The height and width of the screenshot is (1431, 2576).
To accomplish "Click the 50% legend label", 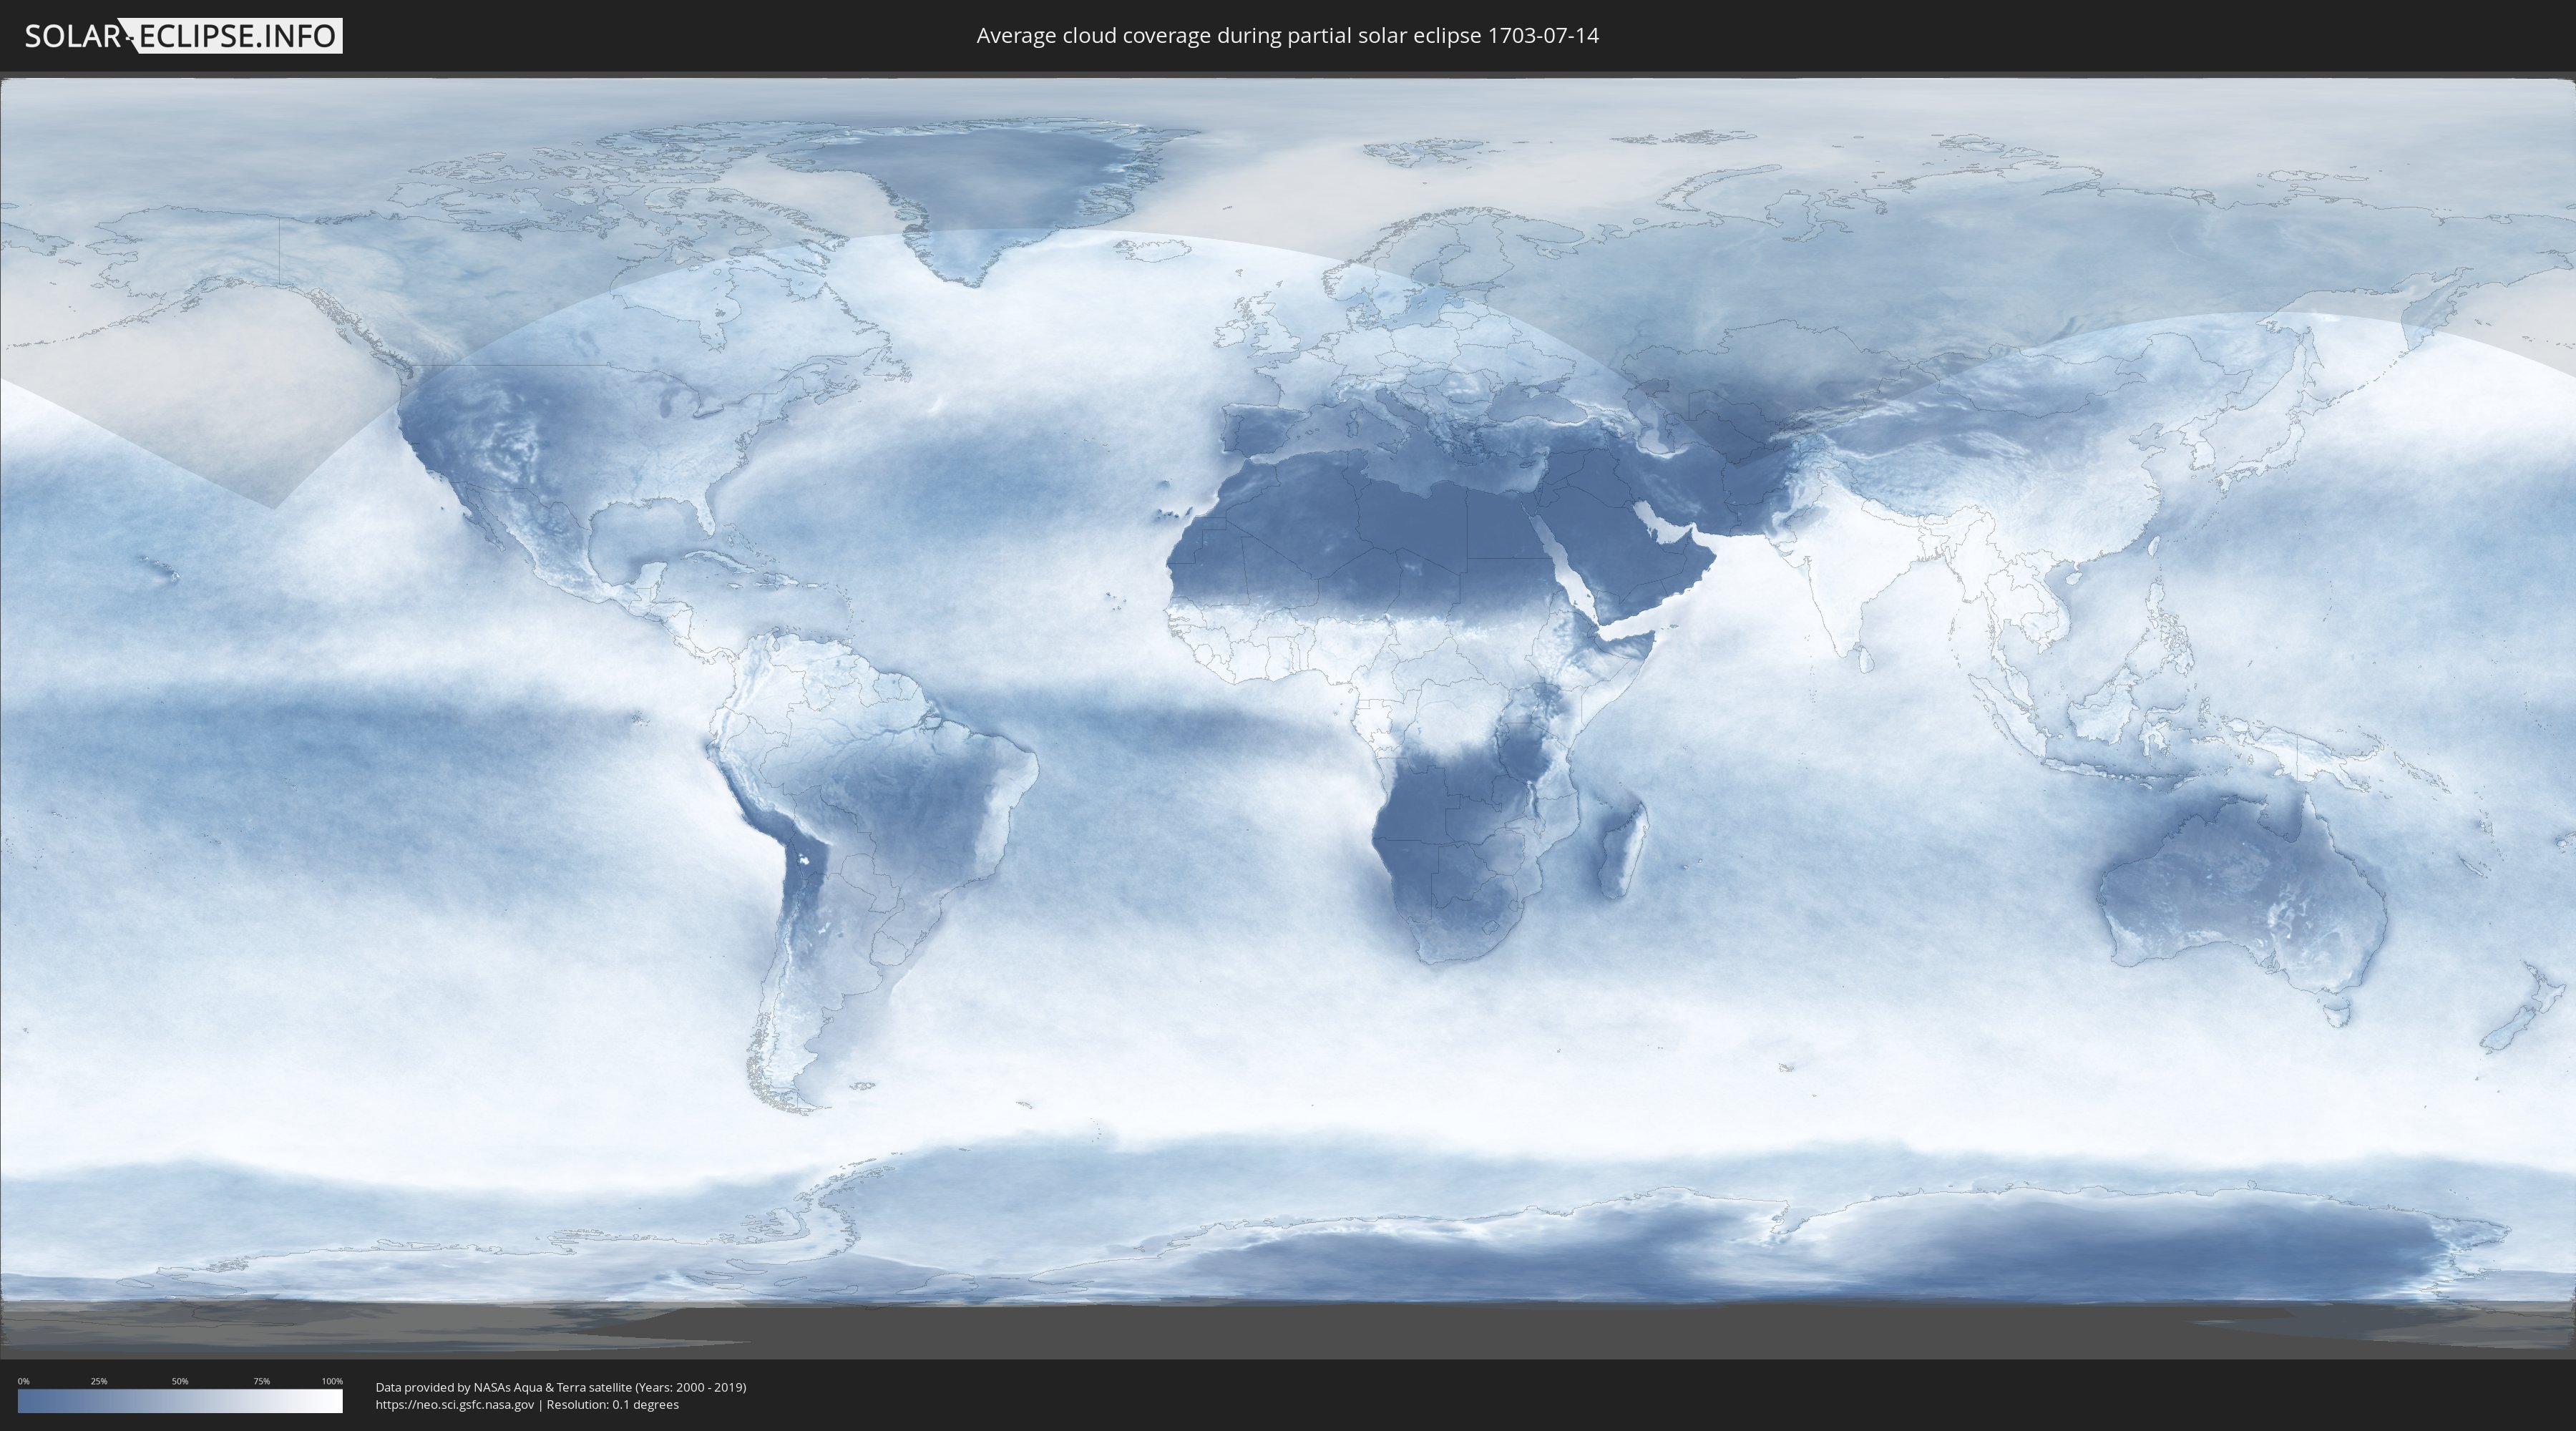I will pyautogui.click(x=180, y=1381).
